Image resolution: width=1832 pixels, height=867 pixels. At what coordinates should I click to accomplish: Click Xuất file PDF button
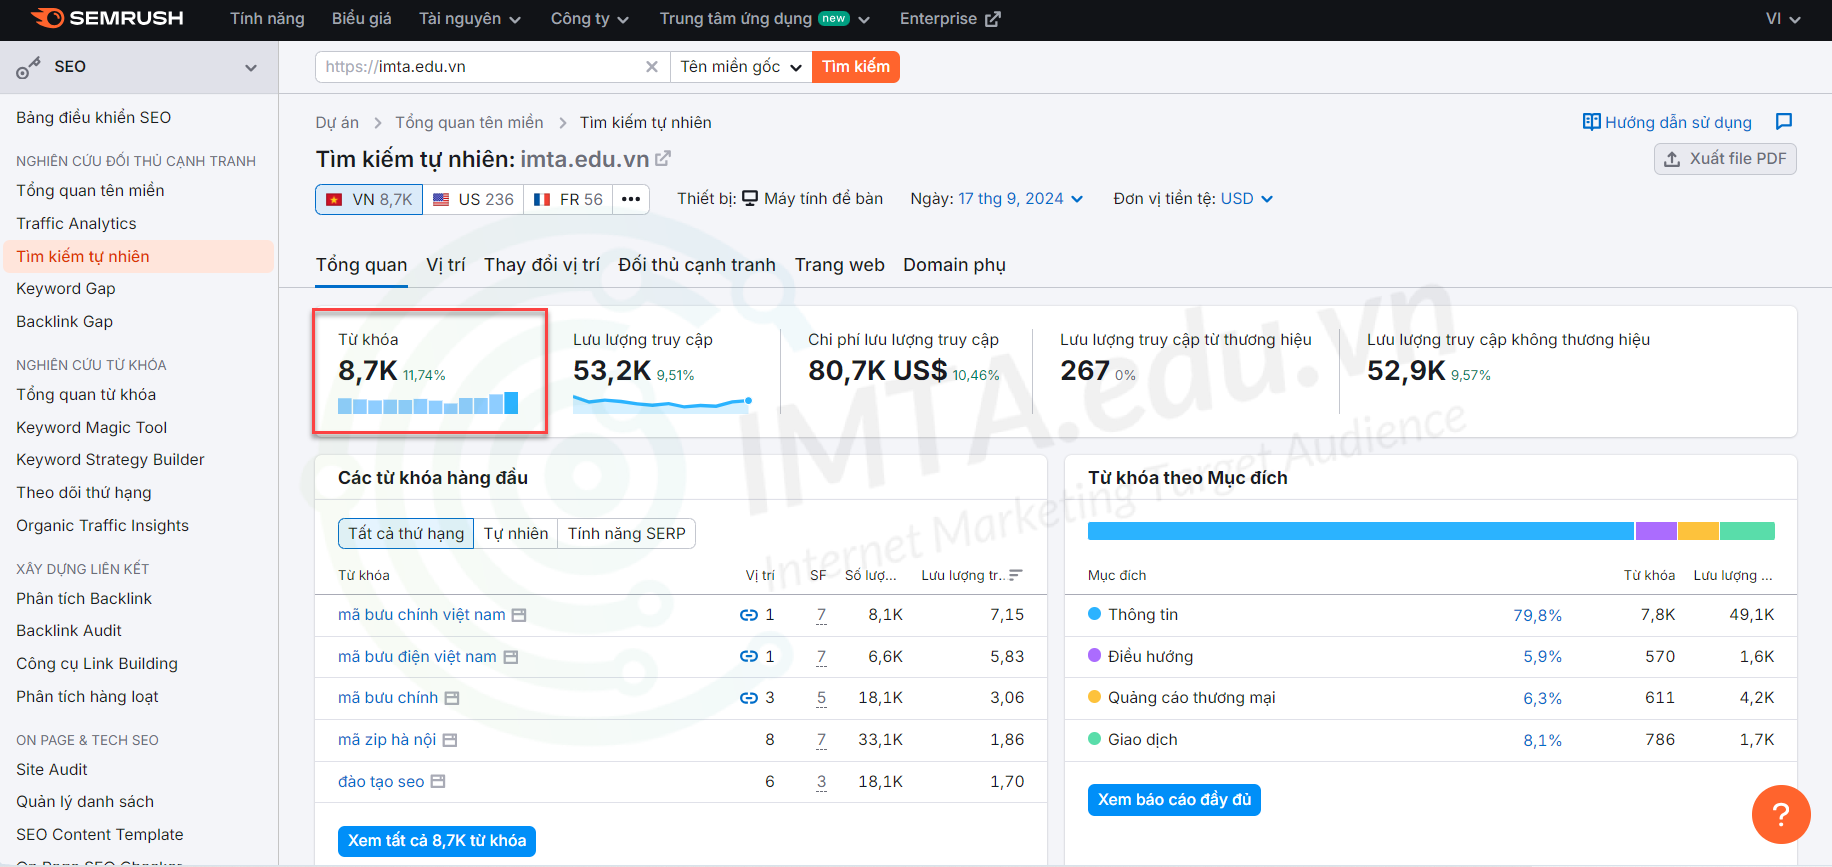(1725, 159)
